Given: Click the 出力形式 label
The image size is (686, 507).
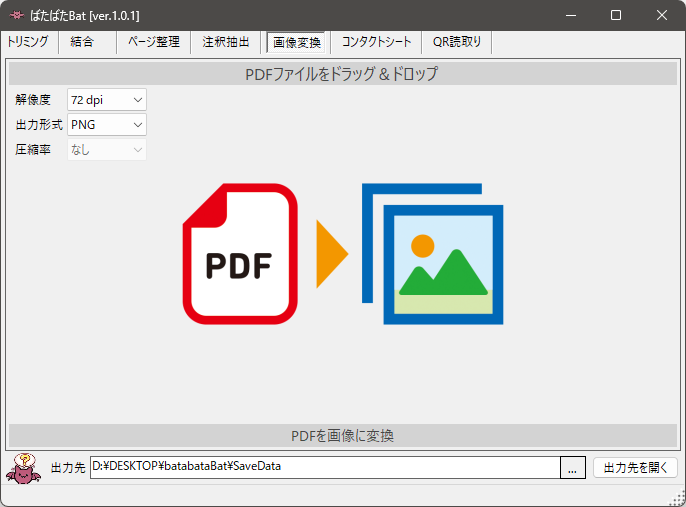Looking at the screenshot, I should 39,125.
